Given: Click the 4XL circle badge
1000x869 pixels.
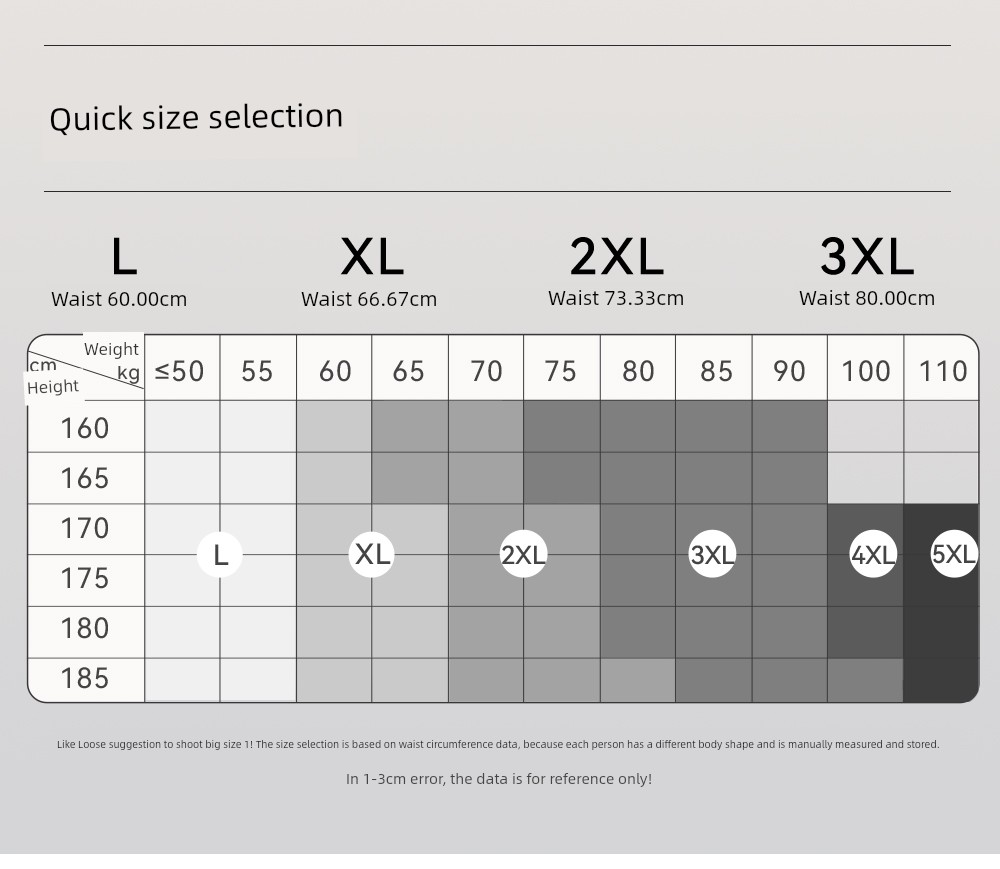Looking at the screenshot, I should coord(873,554).
